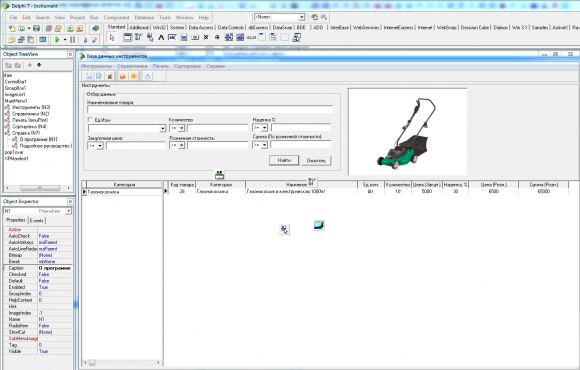Click the red X delete icon on form toolbar
580x370 pixels.
click(x=109, y=76)
